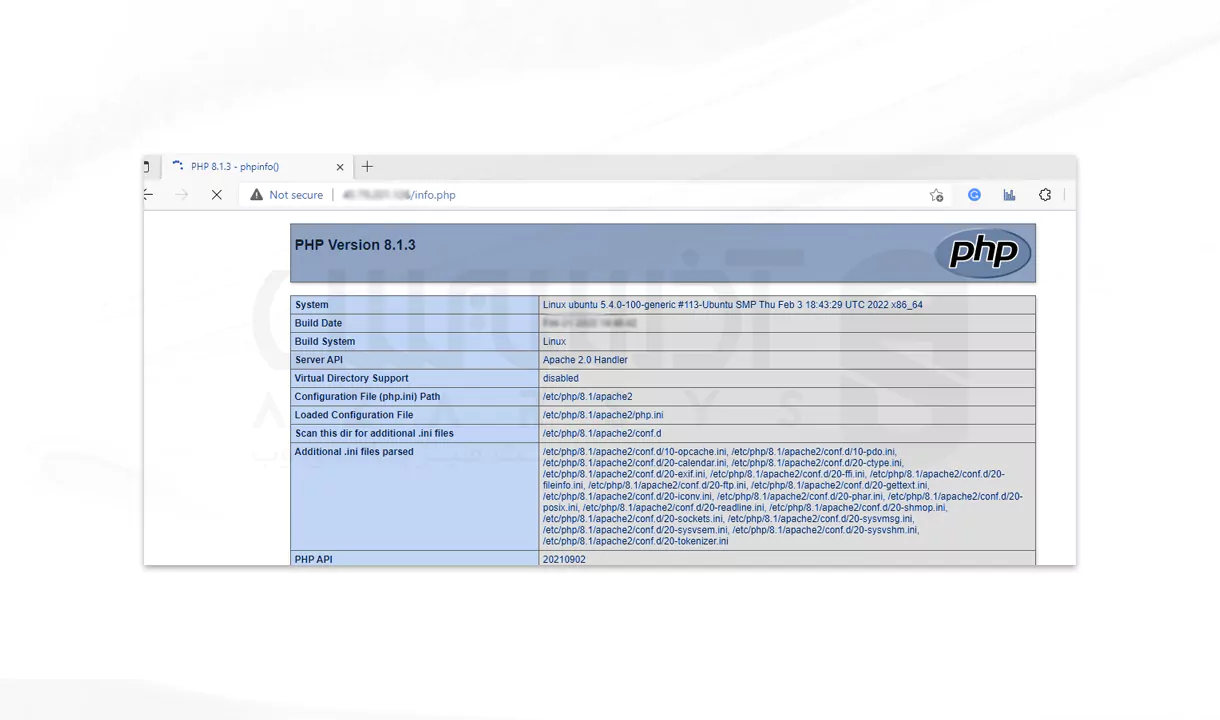This screenshot has width=1220, height=720.
Task: Click the PHP Version 8.1.3 heading
Action: 355,245
